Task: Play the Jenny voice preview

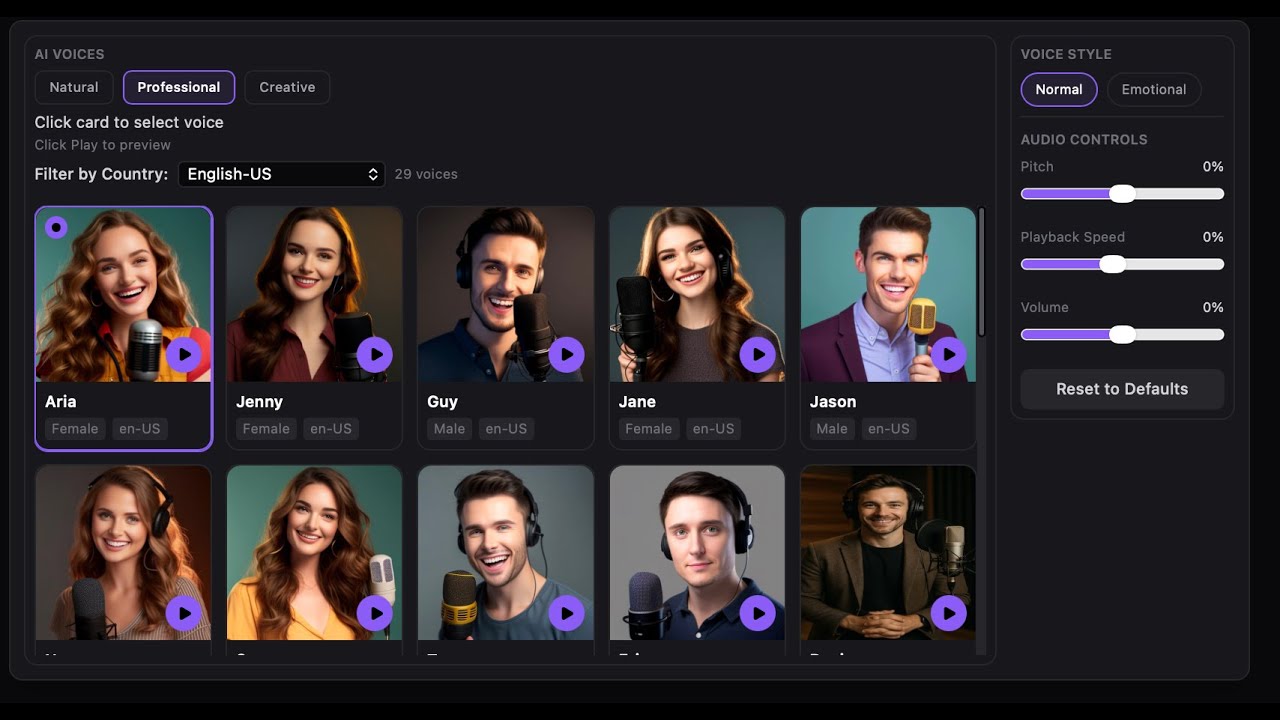Action: point(375,354)
